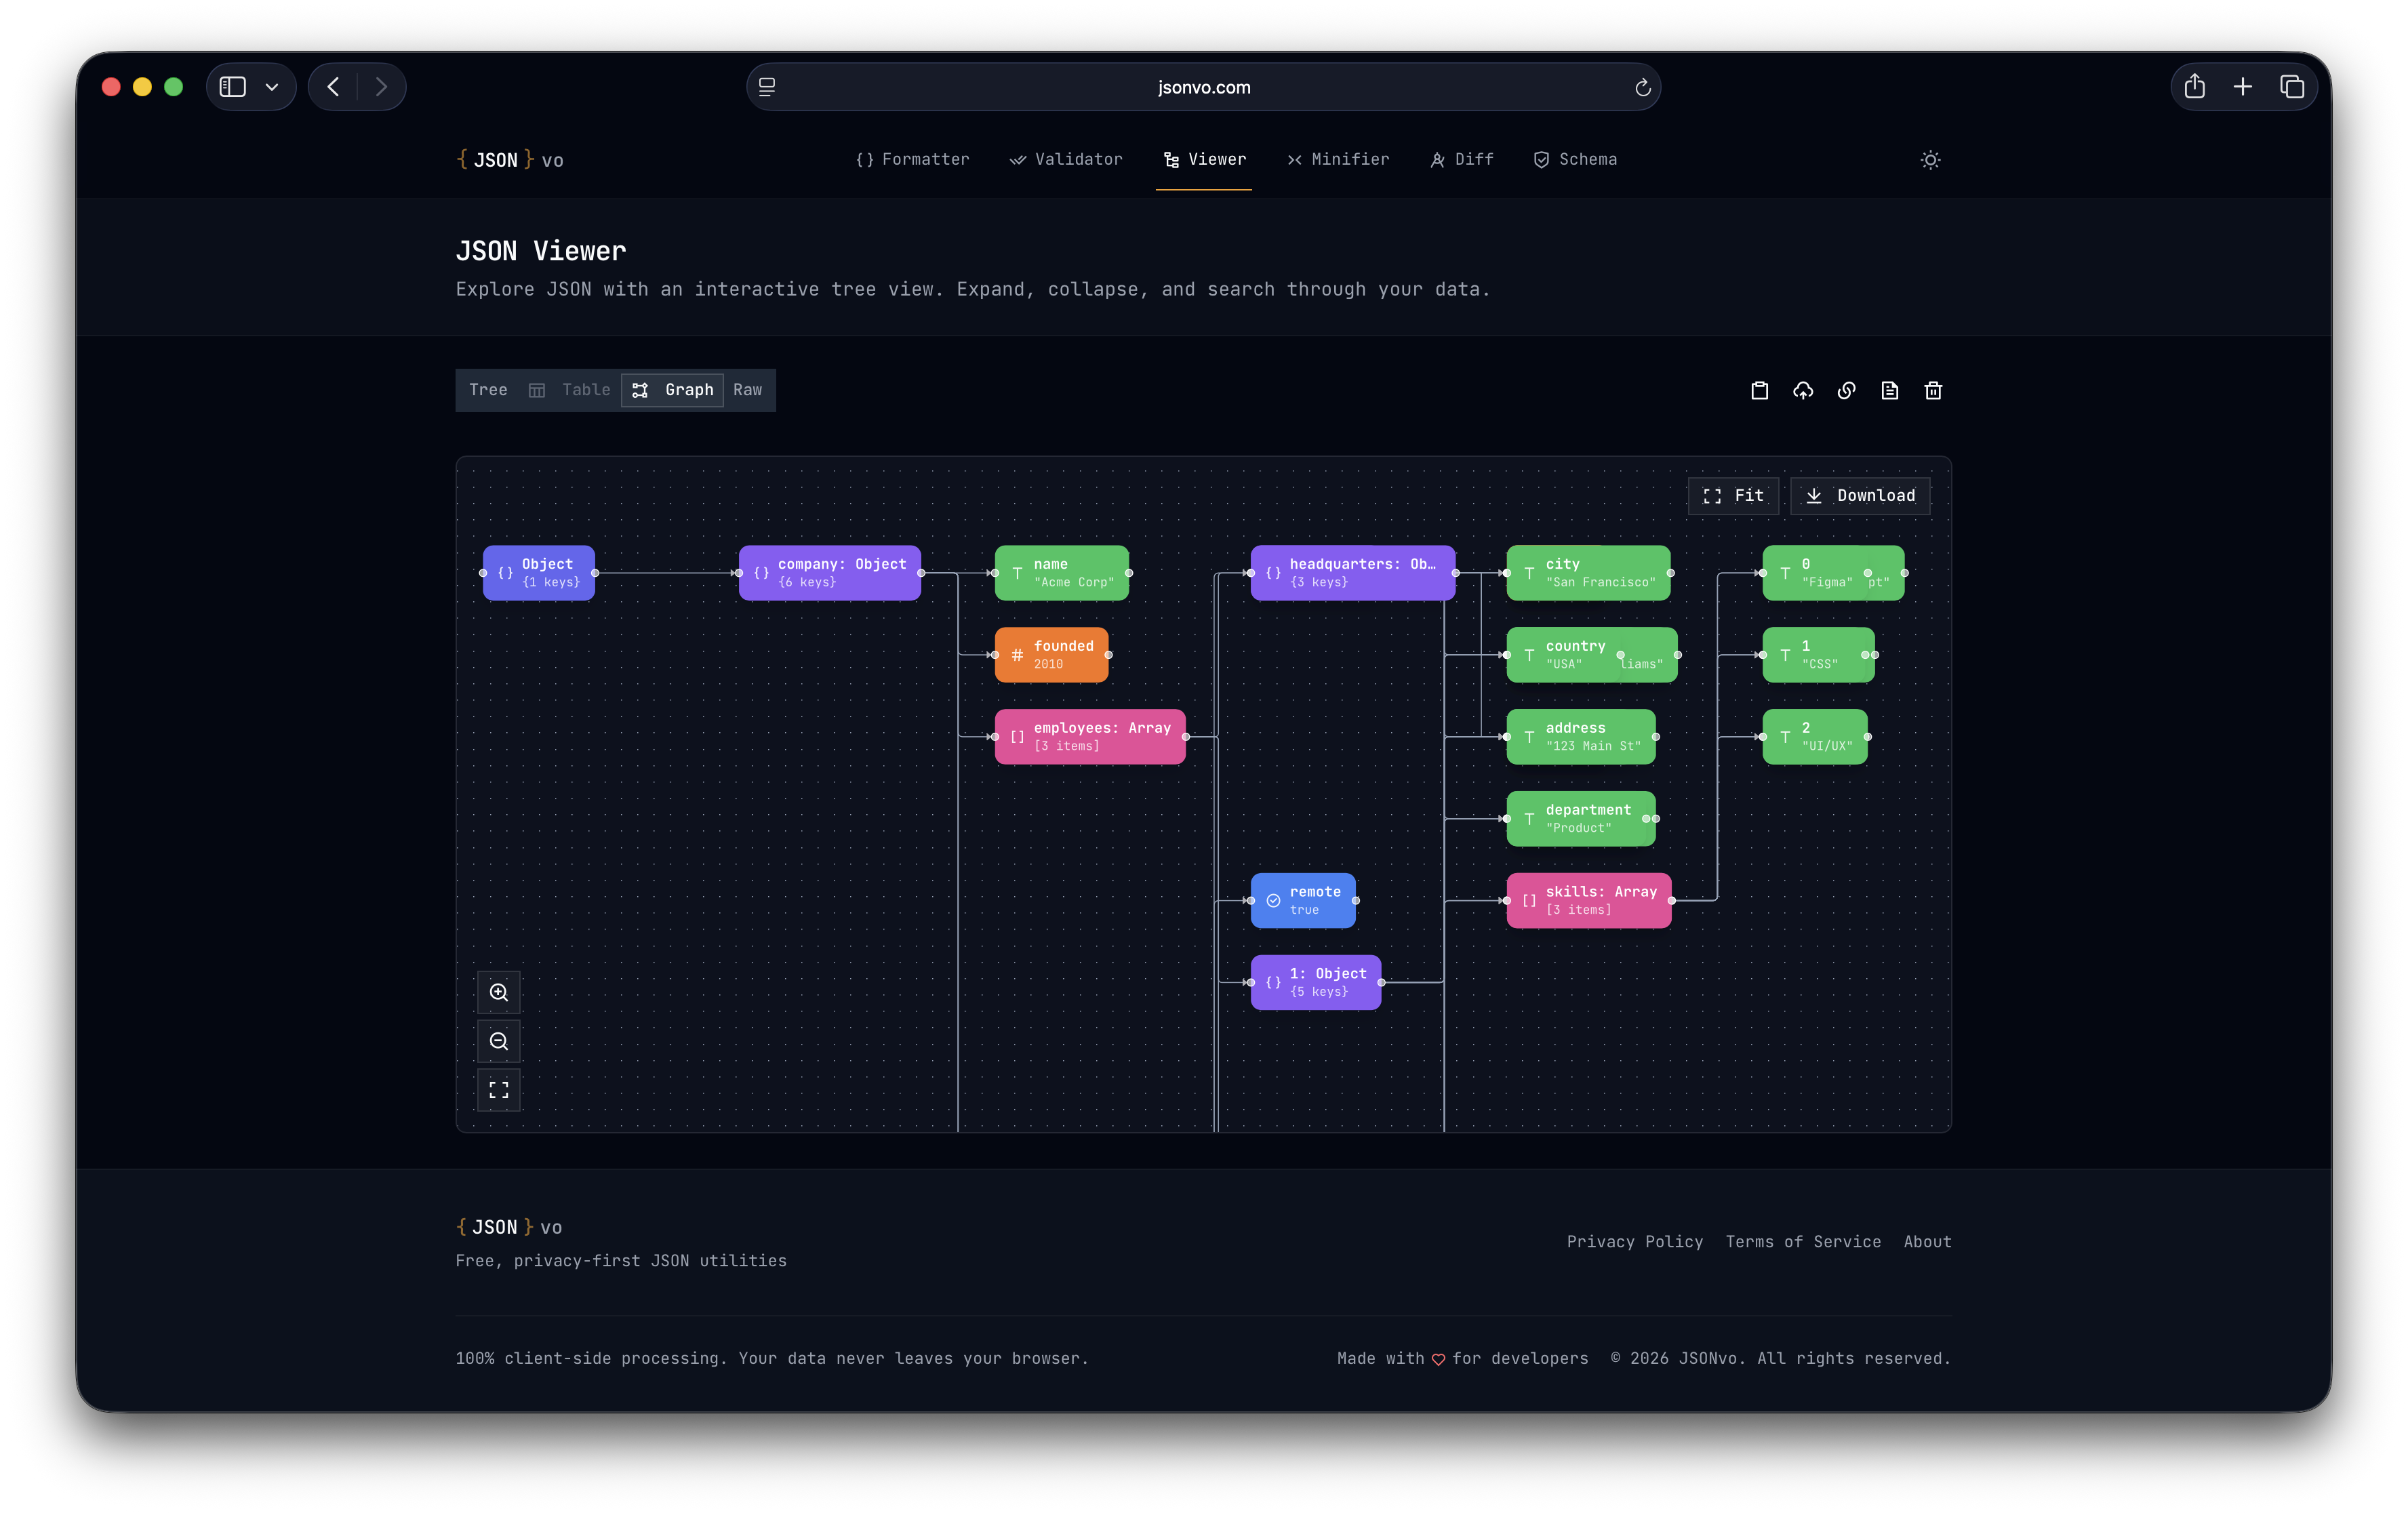Screen dimensions: 2408x1513
Task: Download the graph image
Action: click(x=1859, y=495)
